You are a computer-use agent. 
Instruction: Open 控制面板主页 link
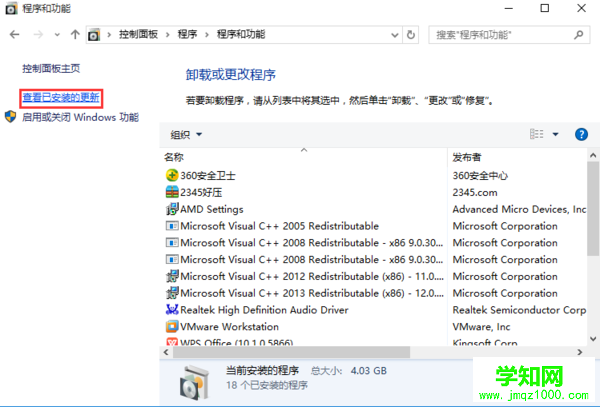tap(51, 68)
